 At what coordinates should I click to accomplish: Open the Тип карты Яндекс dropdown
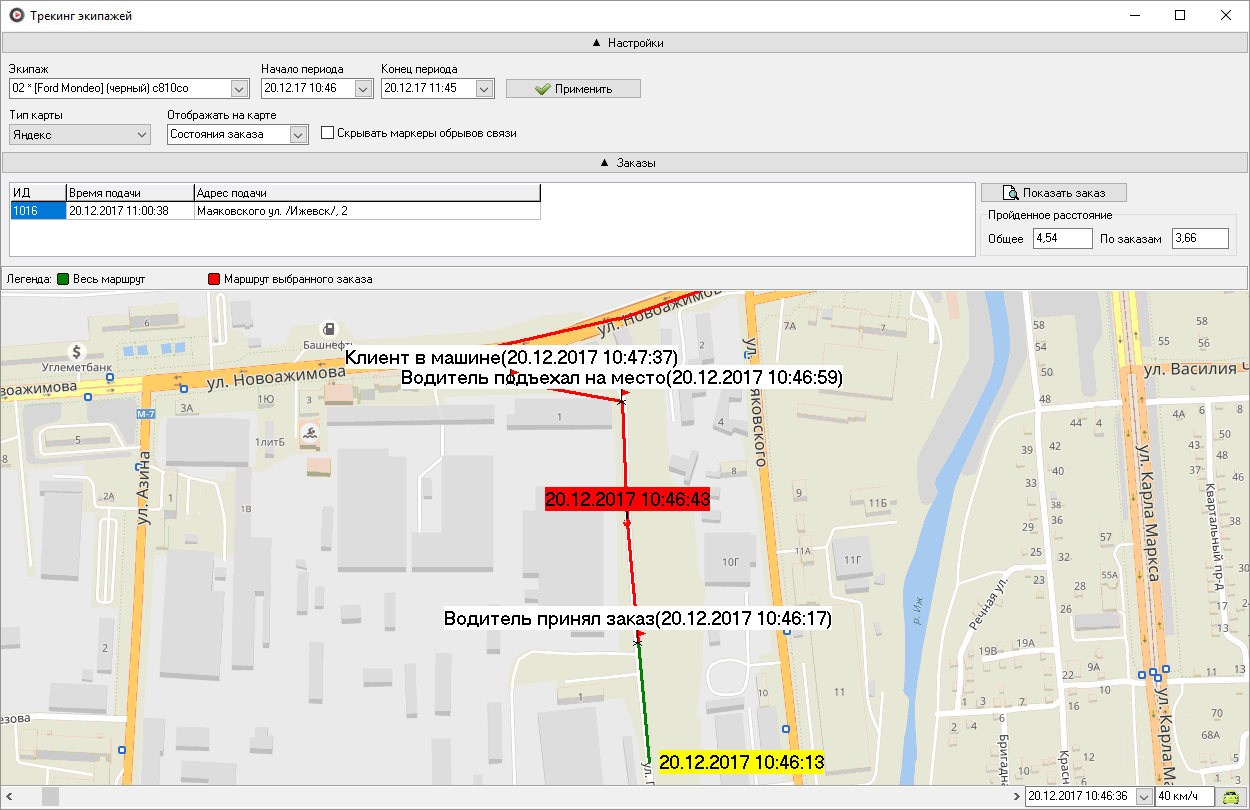(141, 134)
